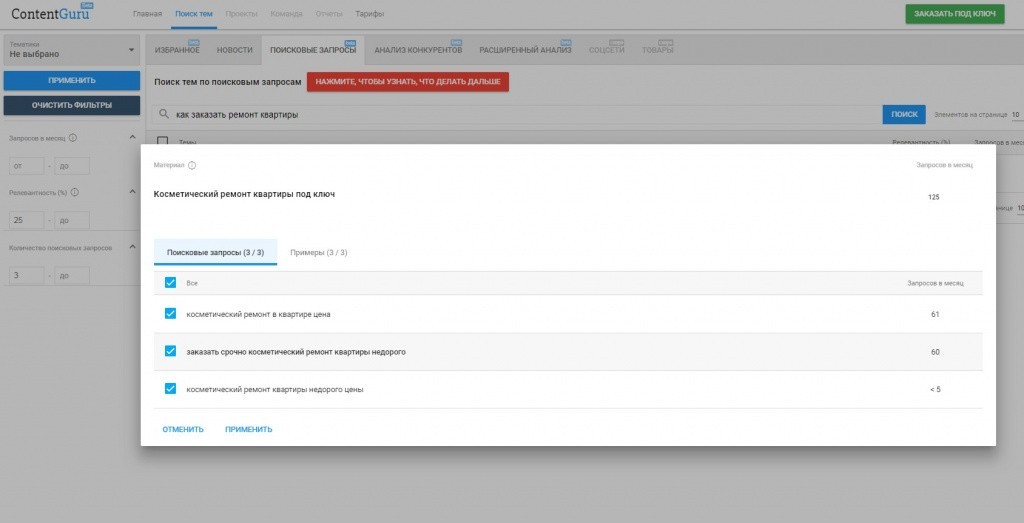Click the Релевантность minimum field showing 25
Viewport: 1024px width, 523px height.
pos(25,220)
